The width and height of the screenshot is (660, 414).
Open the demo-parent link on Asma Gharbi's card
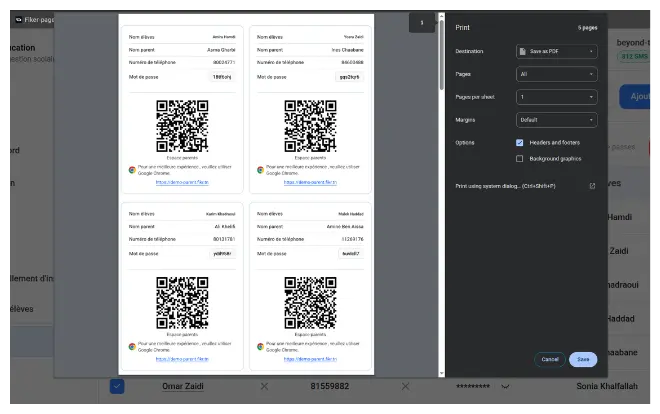click(182, 182)
